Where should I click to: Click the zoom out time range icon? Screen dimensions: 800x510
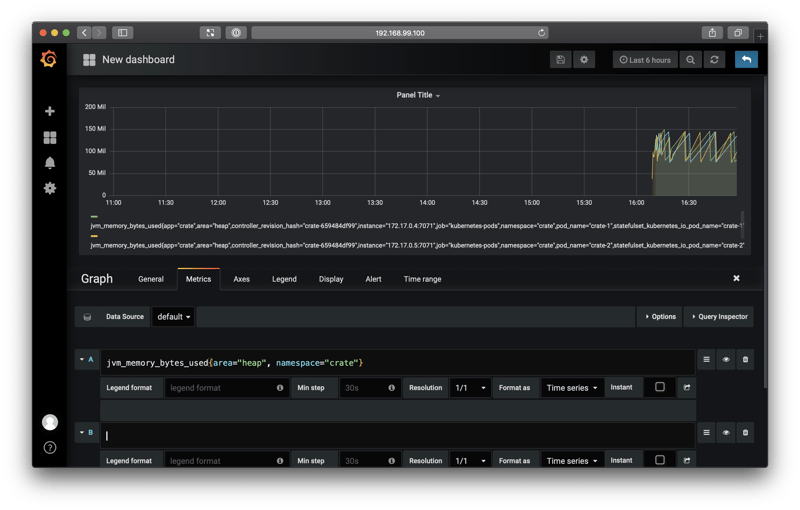tap(690, 60)
